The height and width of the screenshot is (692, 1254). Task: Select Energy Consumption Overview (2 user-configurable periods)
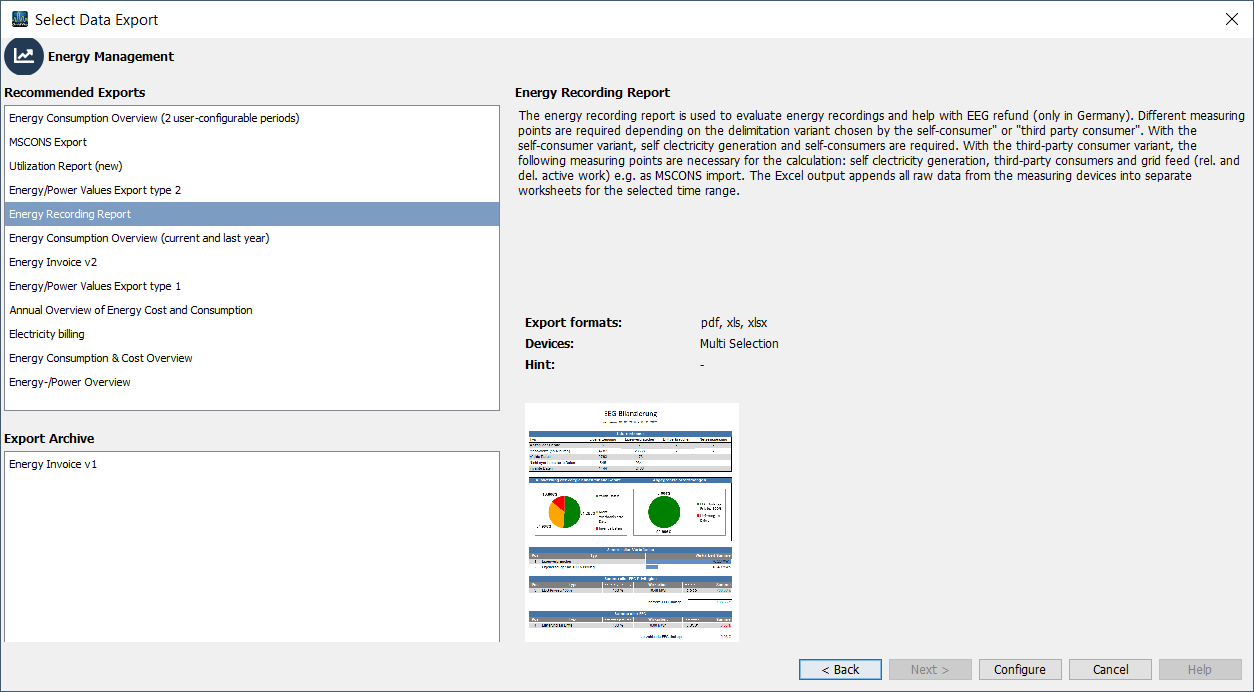tap(154, 118)
